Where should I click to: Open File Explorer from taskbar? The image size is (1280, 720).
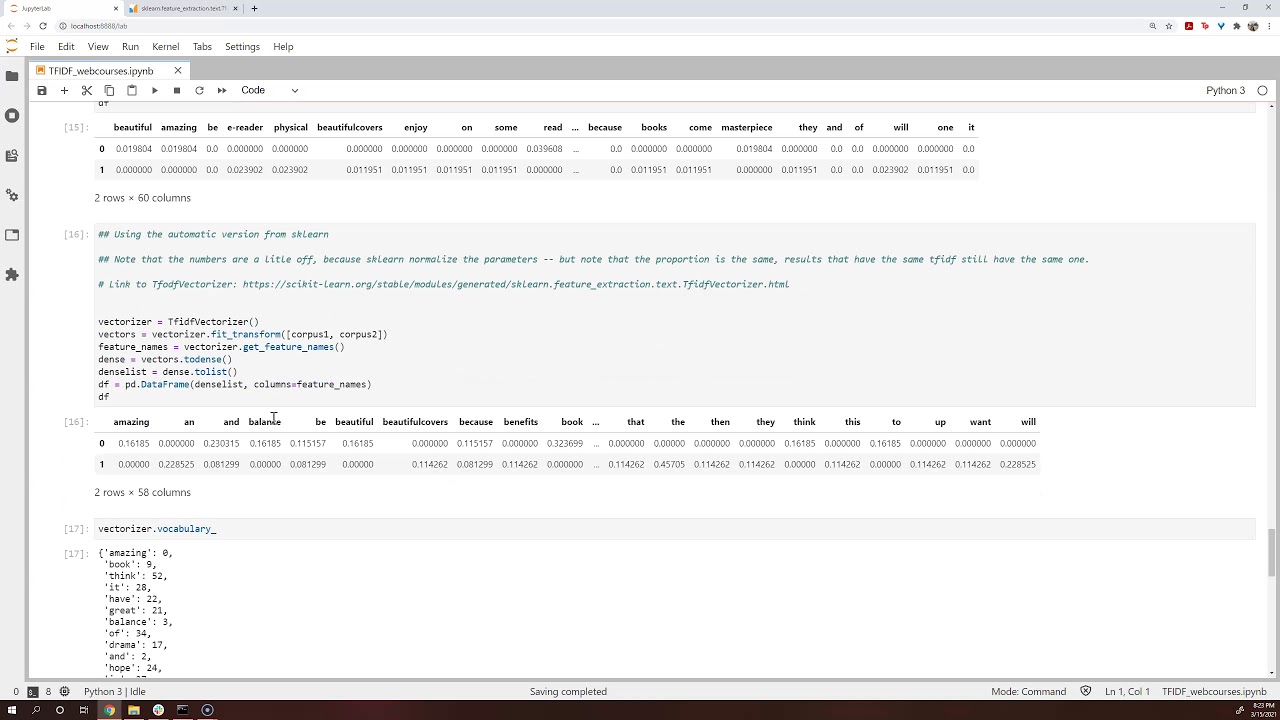coord(133,710)
